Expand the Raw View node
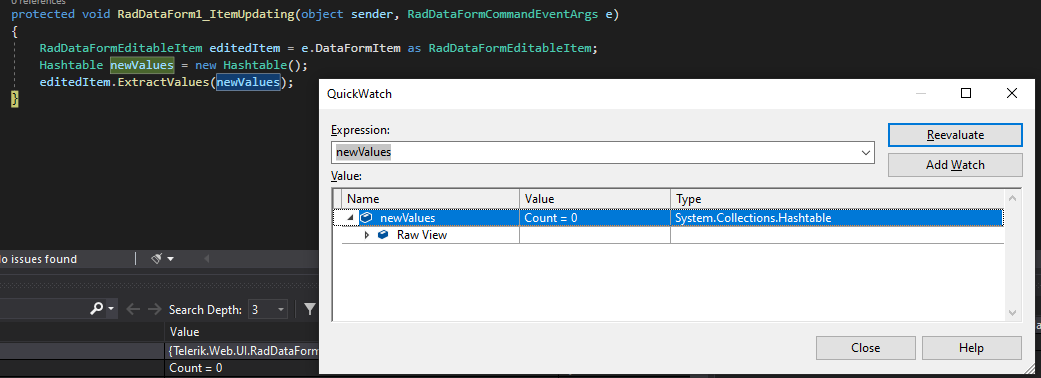1041x378 pixels. [x=366, y=235]
